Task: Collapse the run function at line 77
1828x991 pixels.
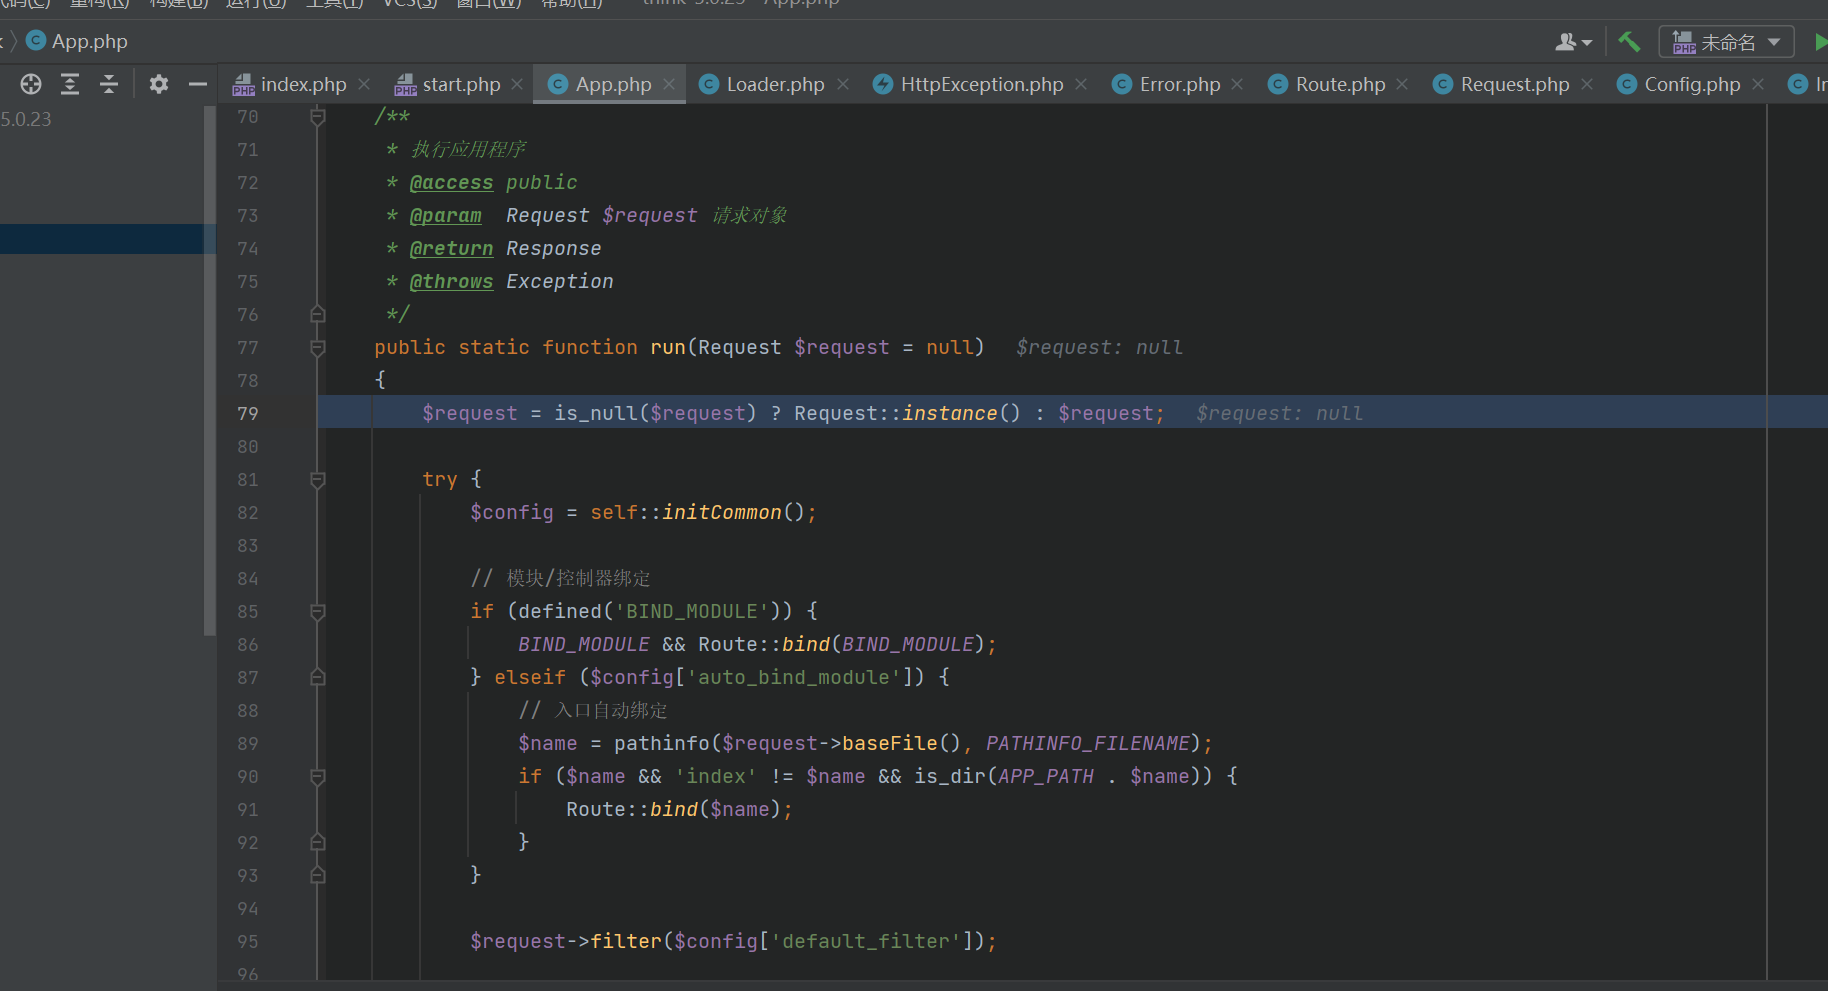Action: click(x=318, y=347)
